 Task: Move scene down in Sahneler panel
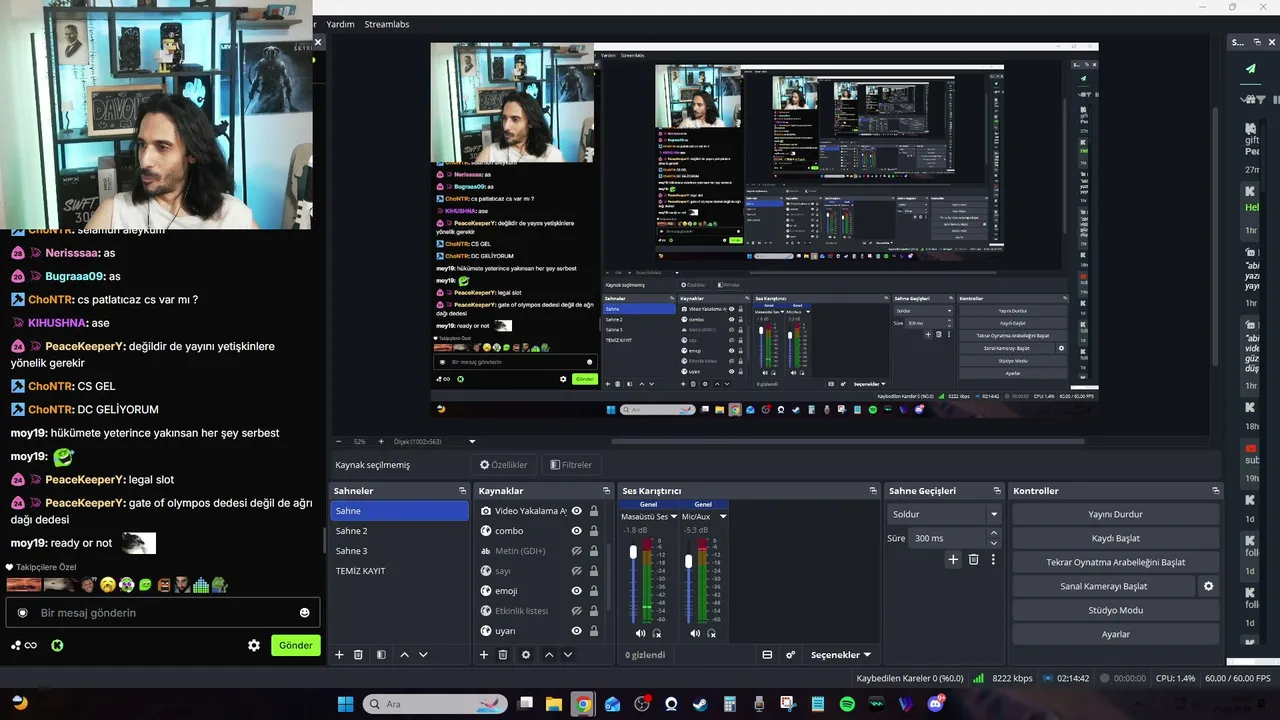point(423,655)
